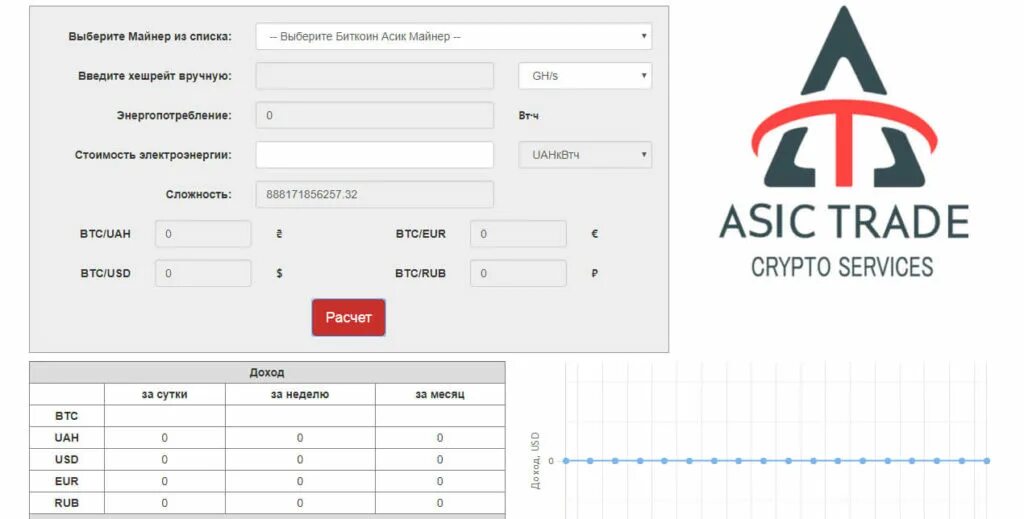Click the ASIC Trade logo
Viewport: 1024px width, 519px height.
click(843, 142)
